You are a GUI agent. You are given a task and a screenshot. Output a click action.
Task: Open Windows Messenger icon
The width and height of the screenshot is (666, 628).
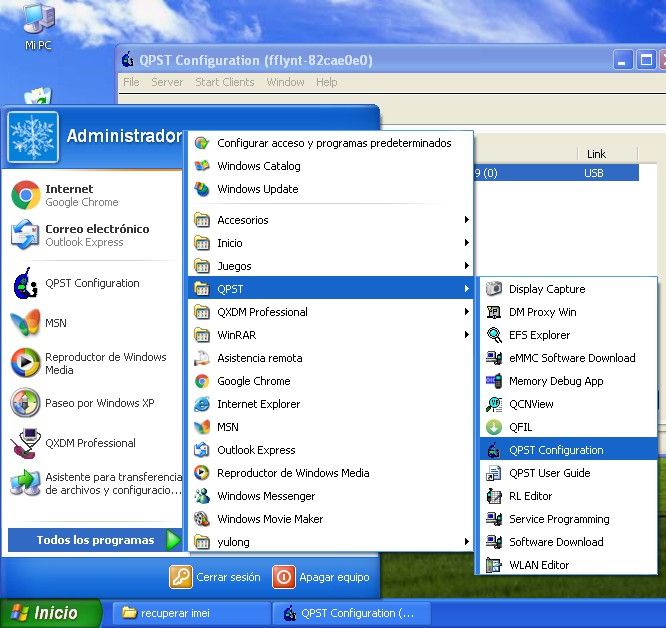202,496
